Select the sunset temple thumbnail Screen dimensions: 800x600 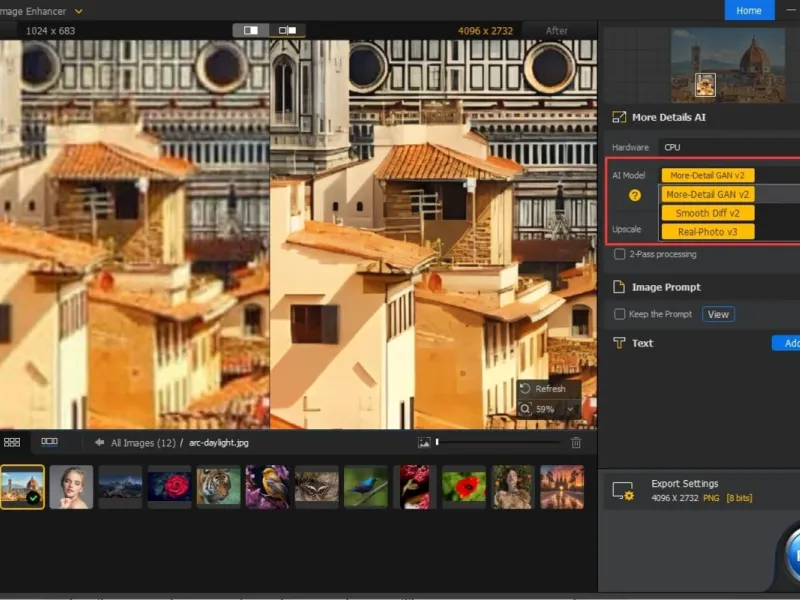pos(562,487)
